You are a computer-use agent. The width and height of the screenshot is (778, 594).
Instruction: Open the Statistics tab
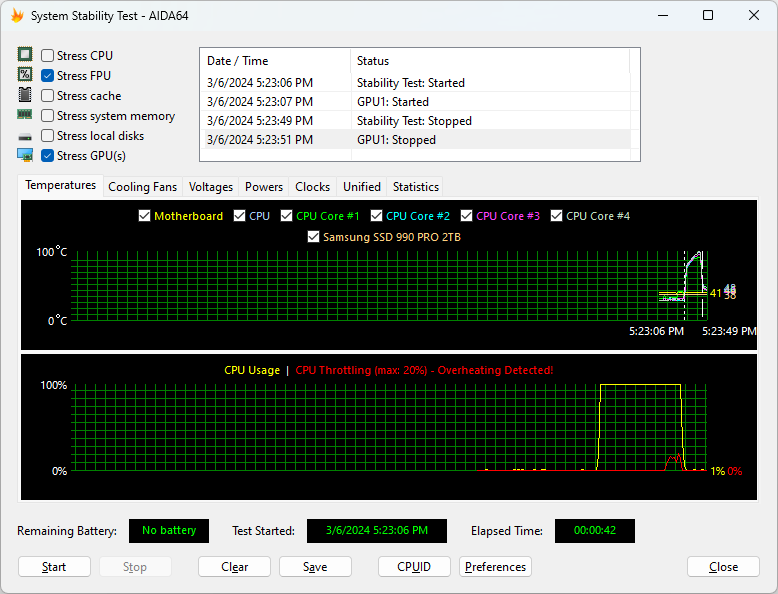(415, 187)
